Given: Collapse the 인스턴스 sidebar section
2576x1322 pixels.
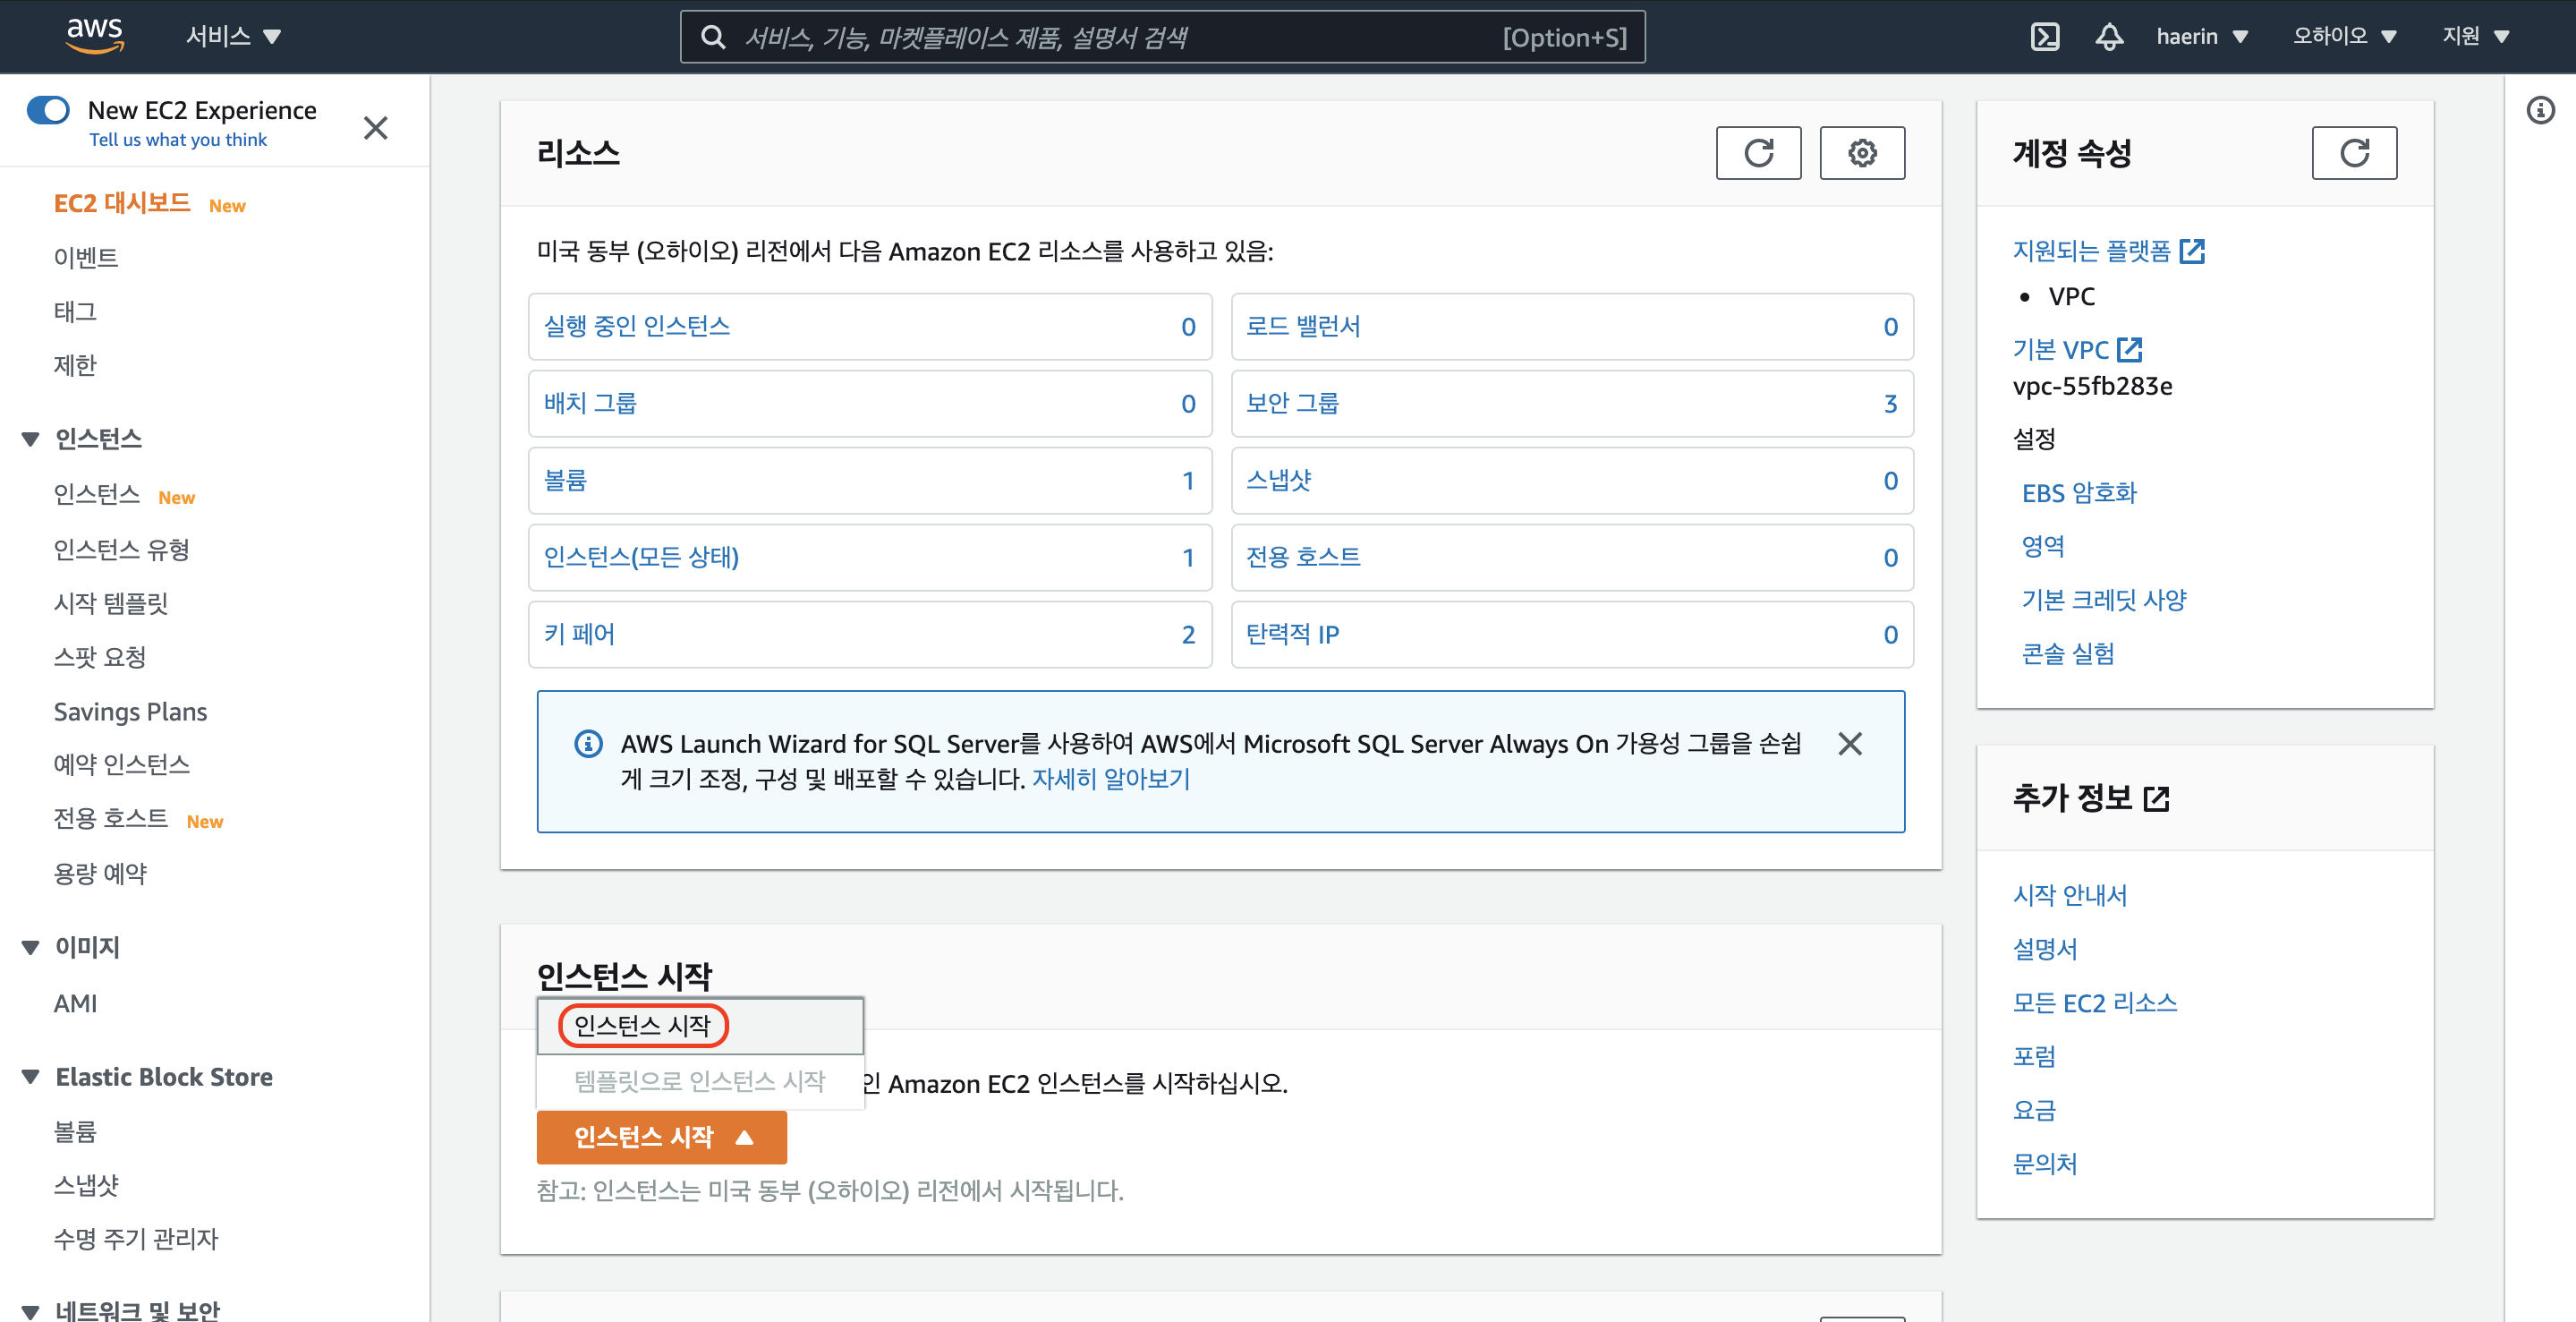Looking at the screenshot, I should 31,439.
